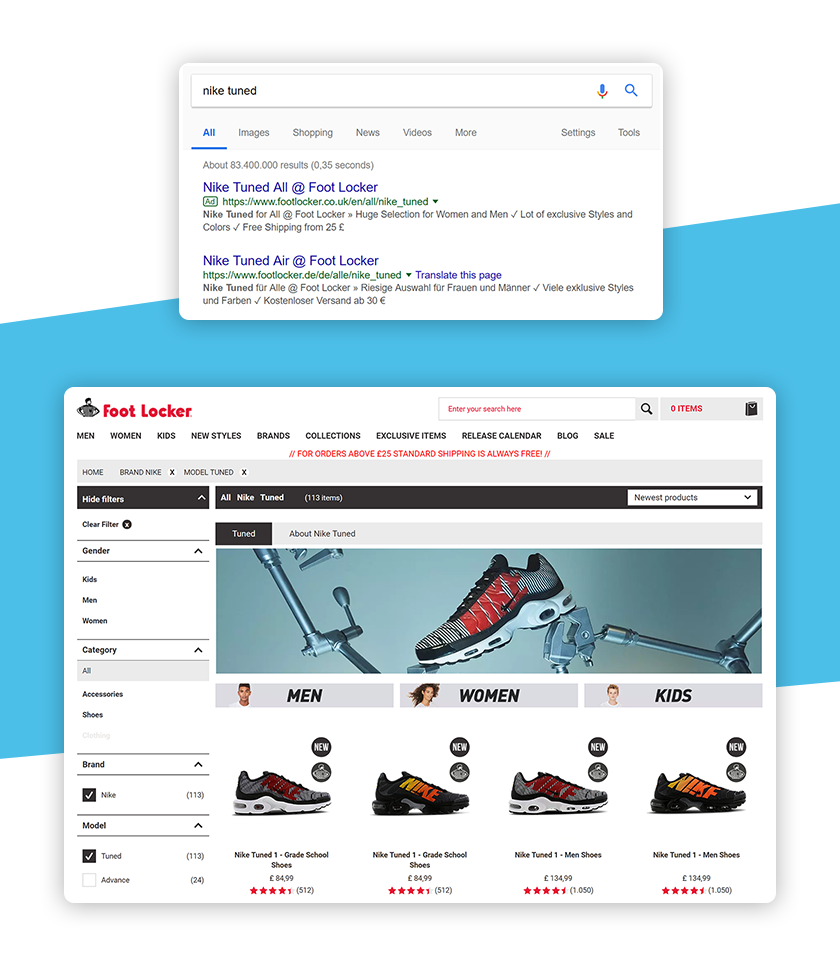
Task: Open the Nike Tuned All @ Foot Locker result
Action: click(x=290, y=188)
